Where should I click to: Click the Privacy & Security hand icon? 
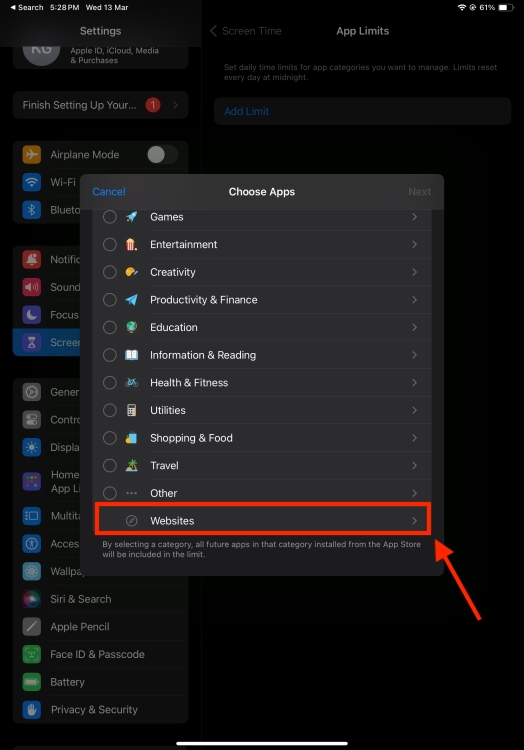point(32,710)
